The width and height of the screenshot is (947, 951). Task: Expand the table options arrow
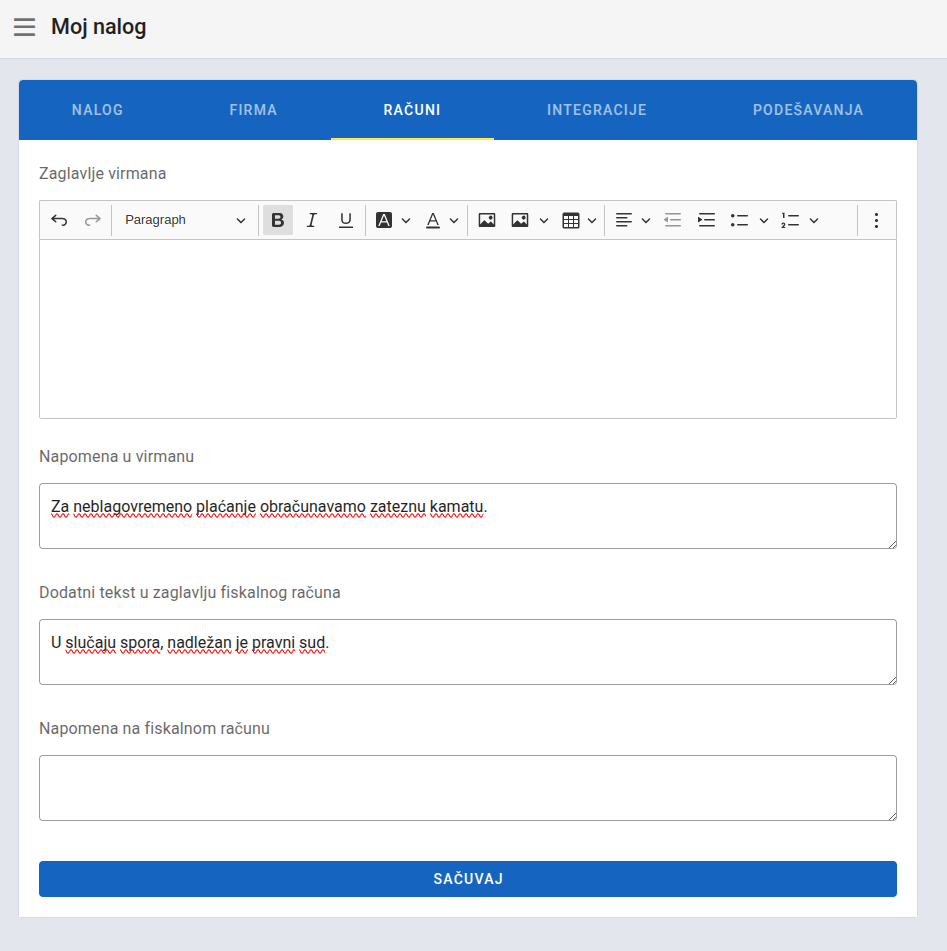tap(592, 221)
